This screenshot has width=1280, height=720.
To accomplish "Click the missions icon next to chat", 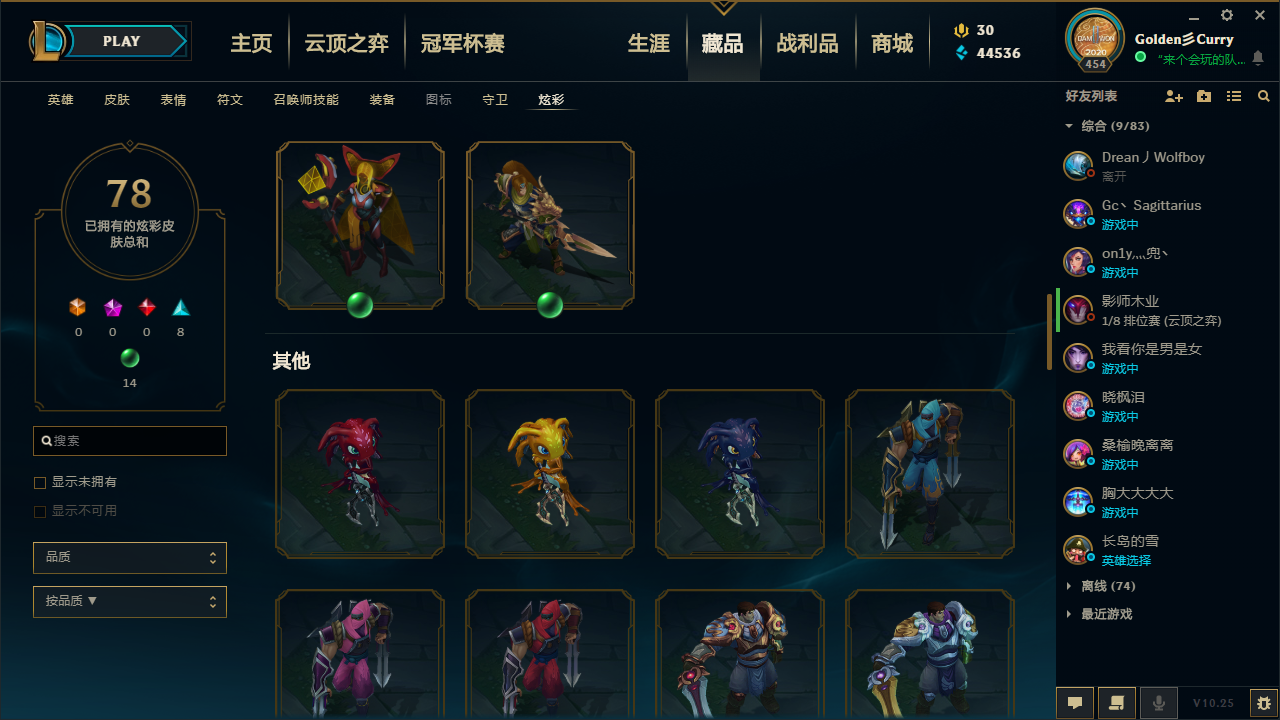I will tap(1117, 703).
